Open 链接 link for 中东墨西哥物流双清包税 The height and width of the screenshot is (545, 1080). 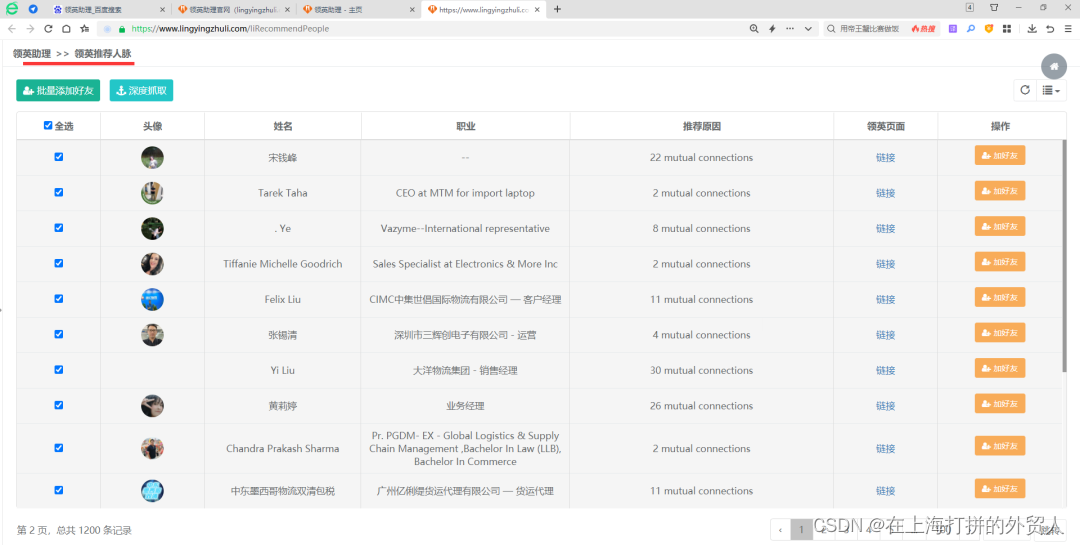[x=885, y=491]
